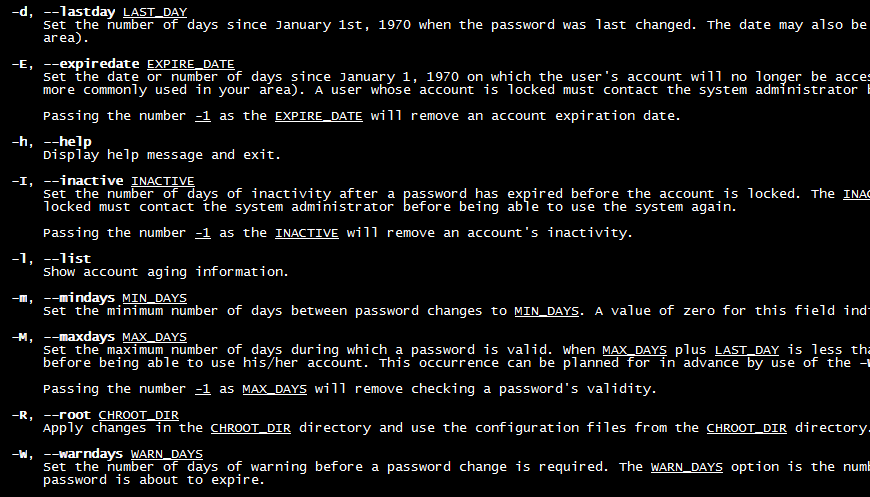Click the --lastday option flag
Viewport: 870px width, 497px height.
tap(79, 12)
